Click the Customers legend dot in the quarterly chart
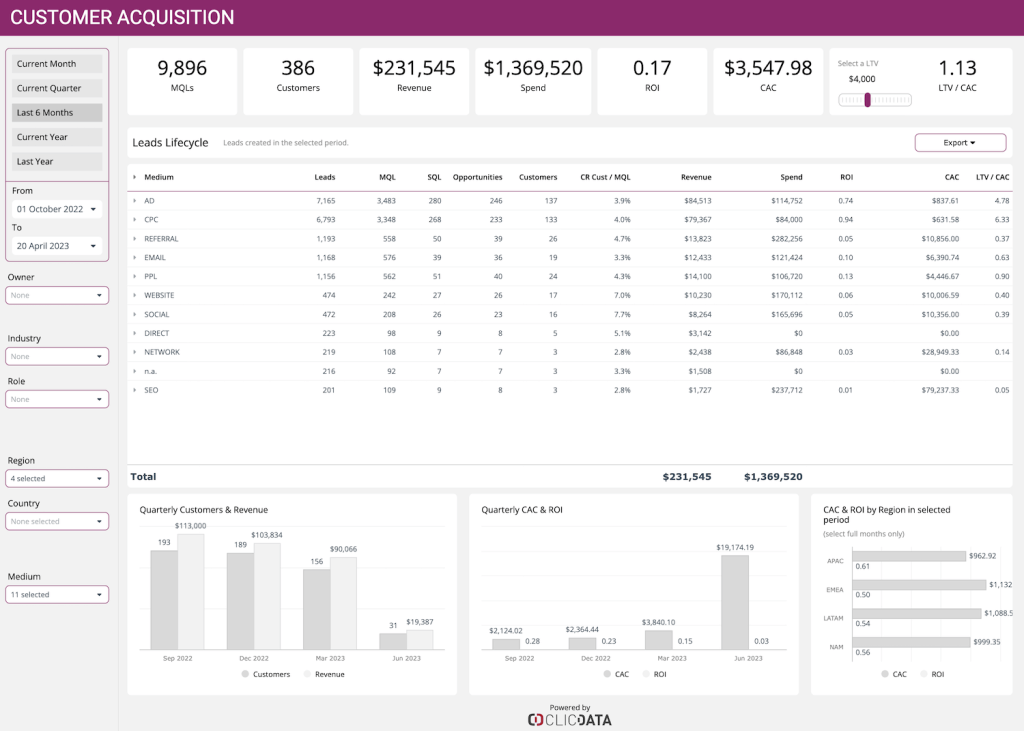1024x731 pixels. [x=245, y=674]
